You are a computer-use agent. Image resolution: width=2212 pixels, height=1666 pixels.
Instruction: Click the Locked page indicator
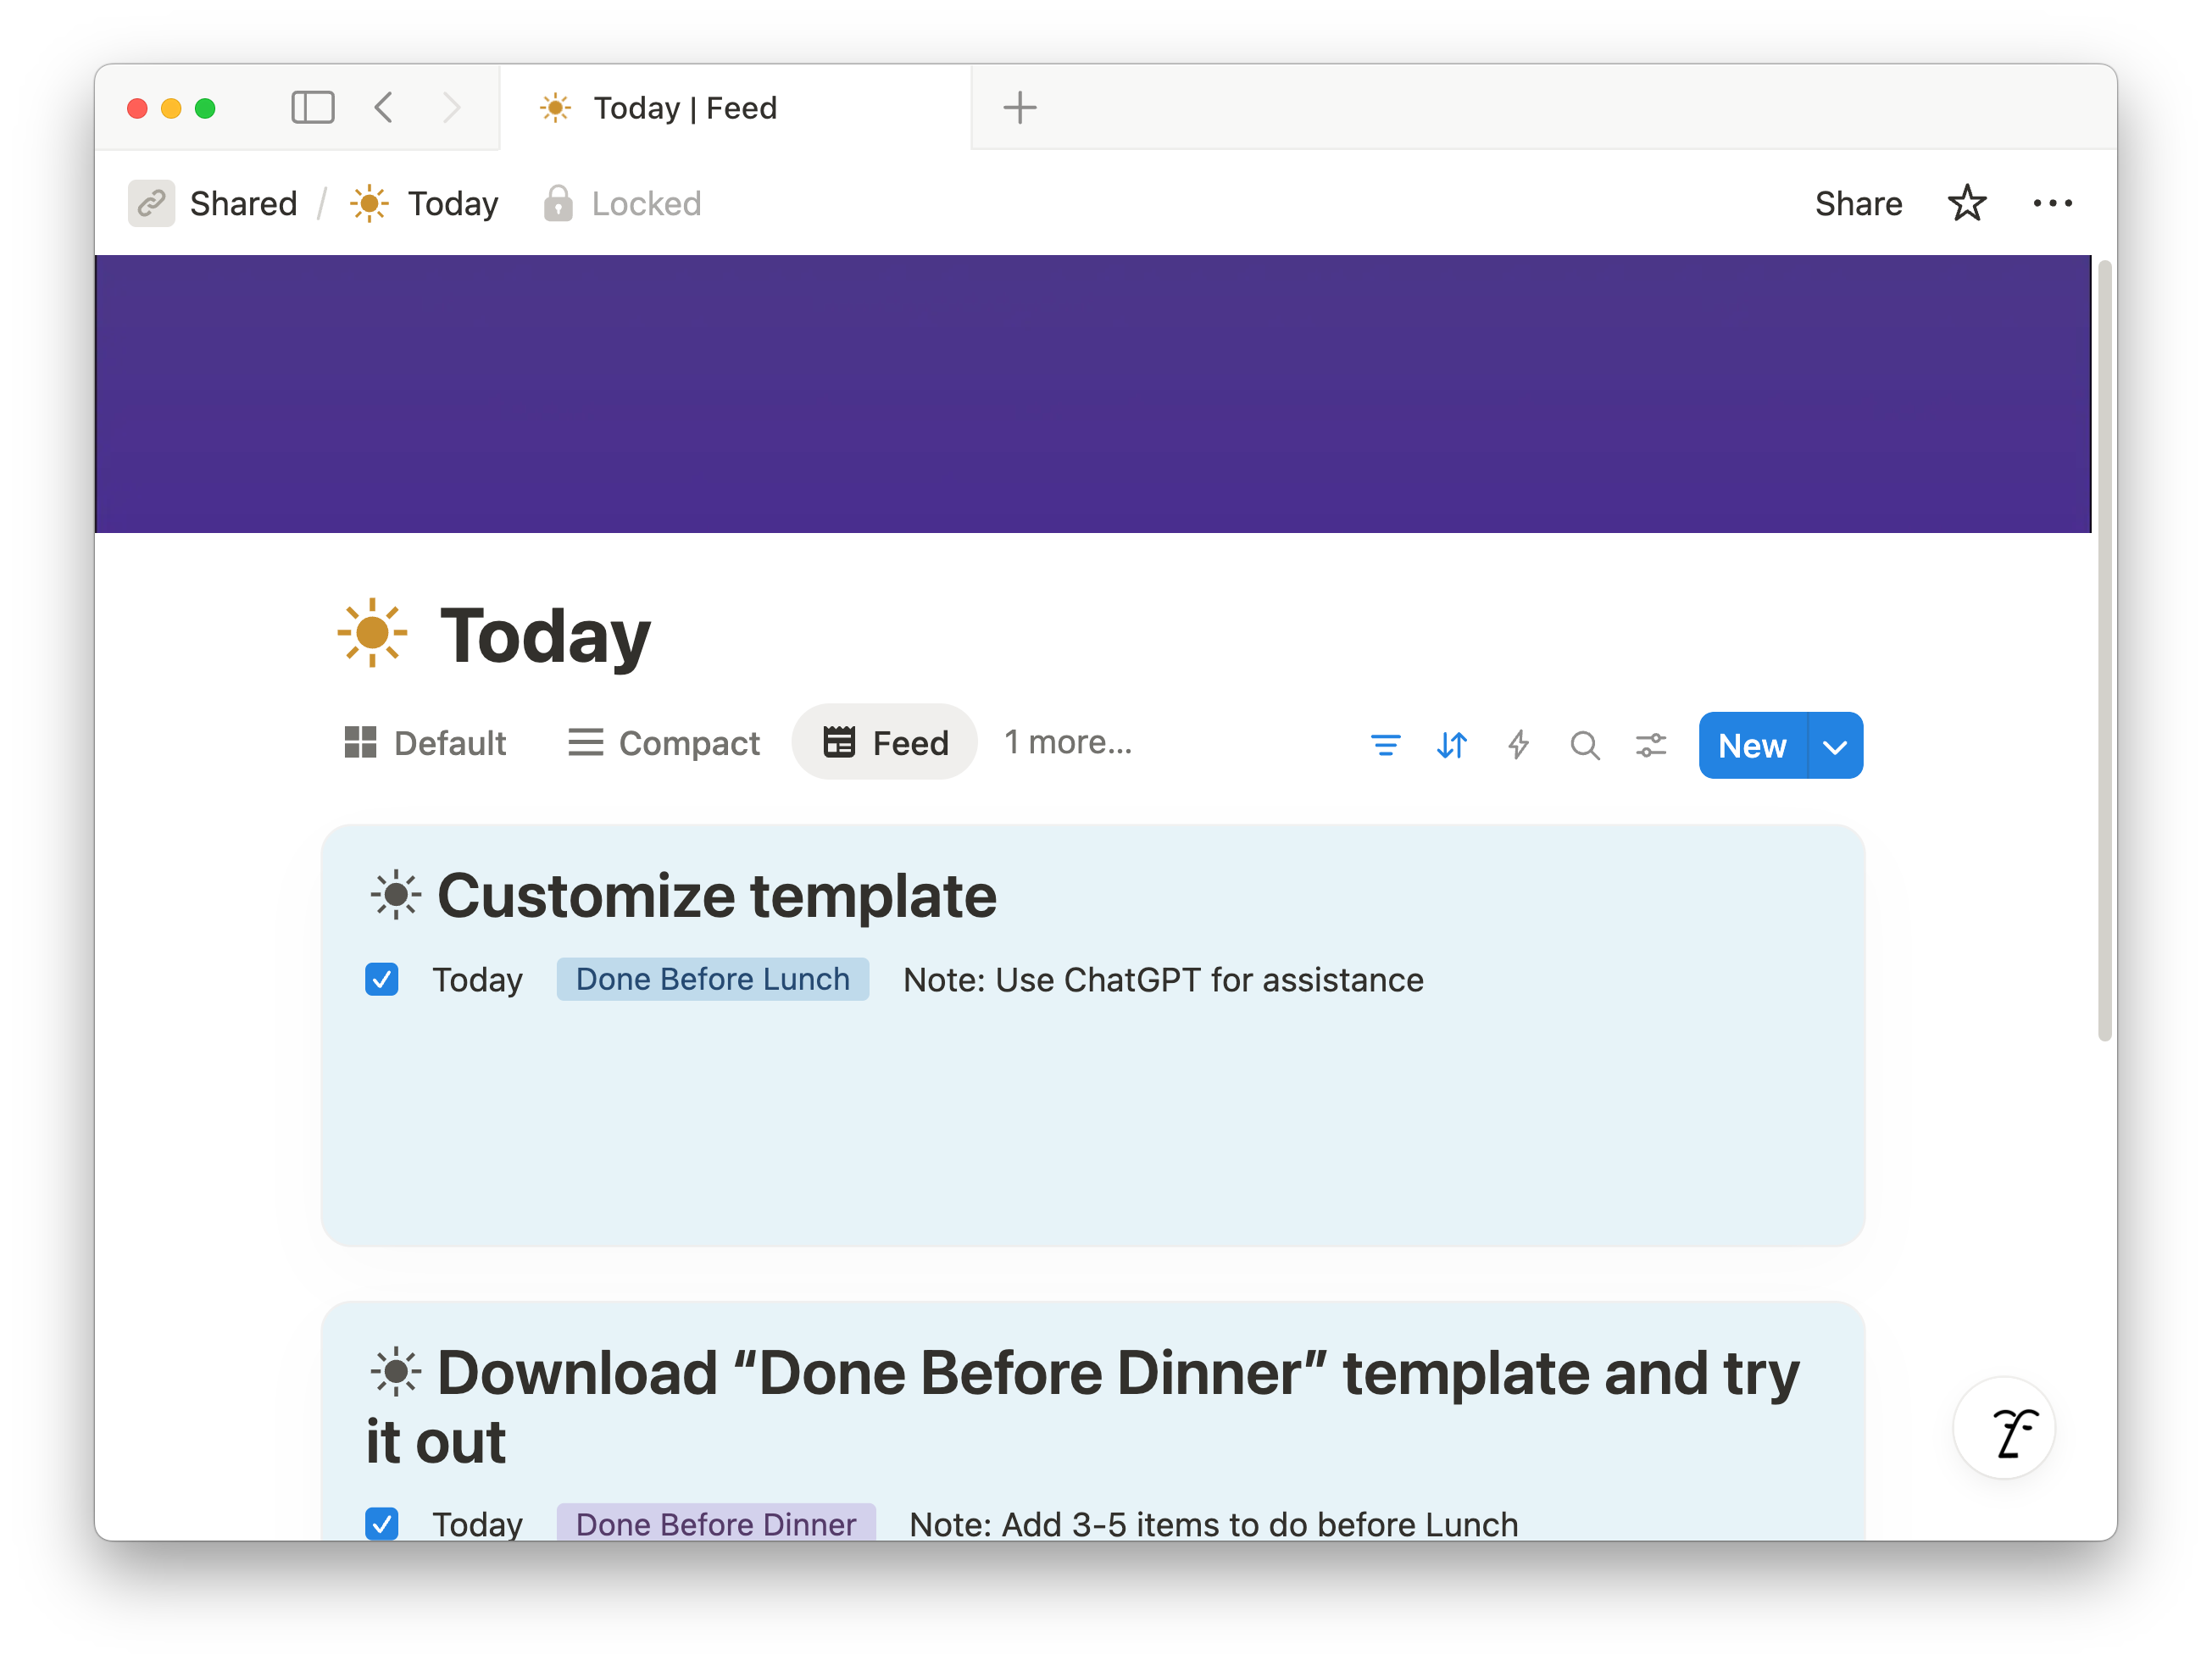pos(622,203)
